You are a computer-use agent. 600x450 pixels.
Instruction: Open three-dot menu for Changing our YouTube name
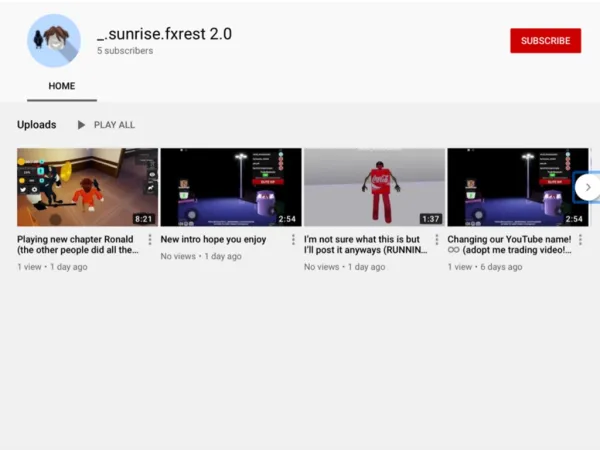coord(580,240)
